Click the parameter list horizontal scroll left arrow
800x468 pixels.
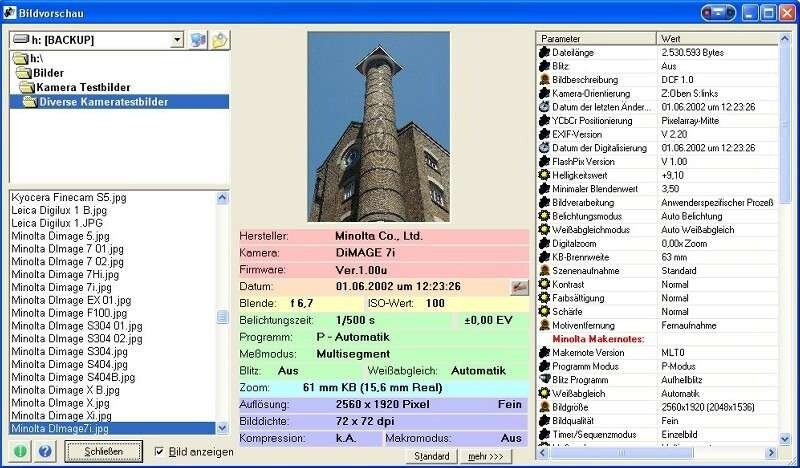click(543, 453)
